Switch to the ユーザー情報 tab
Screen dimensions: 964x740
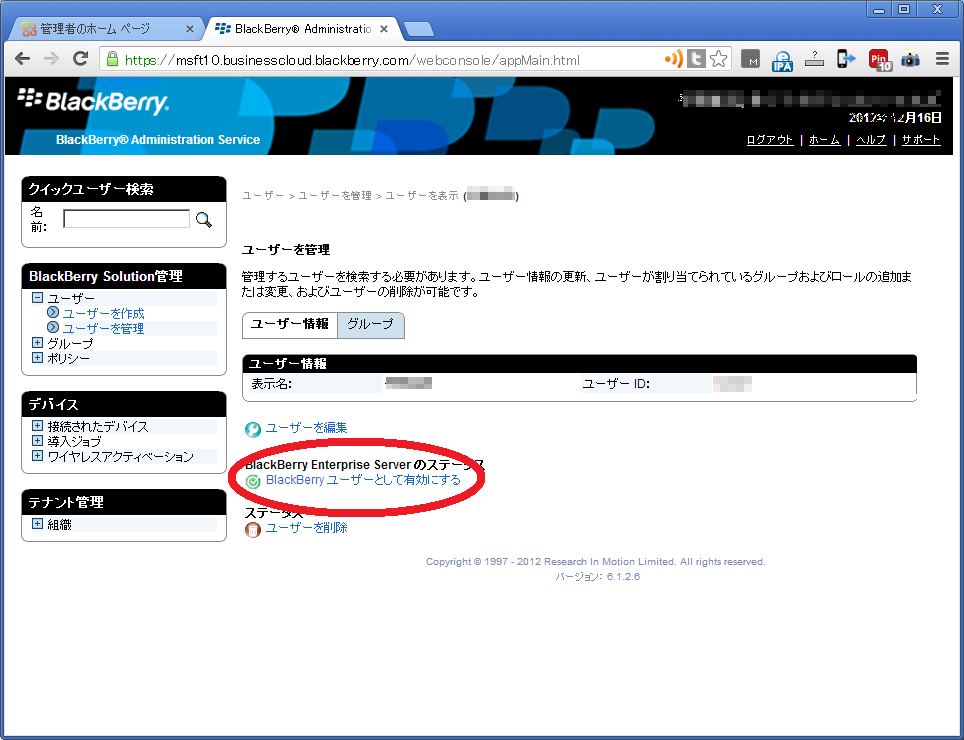290,325
